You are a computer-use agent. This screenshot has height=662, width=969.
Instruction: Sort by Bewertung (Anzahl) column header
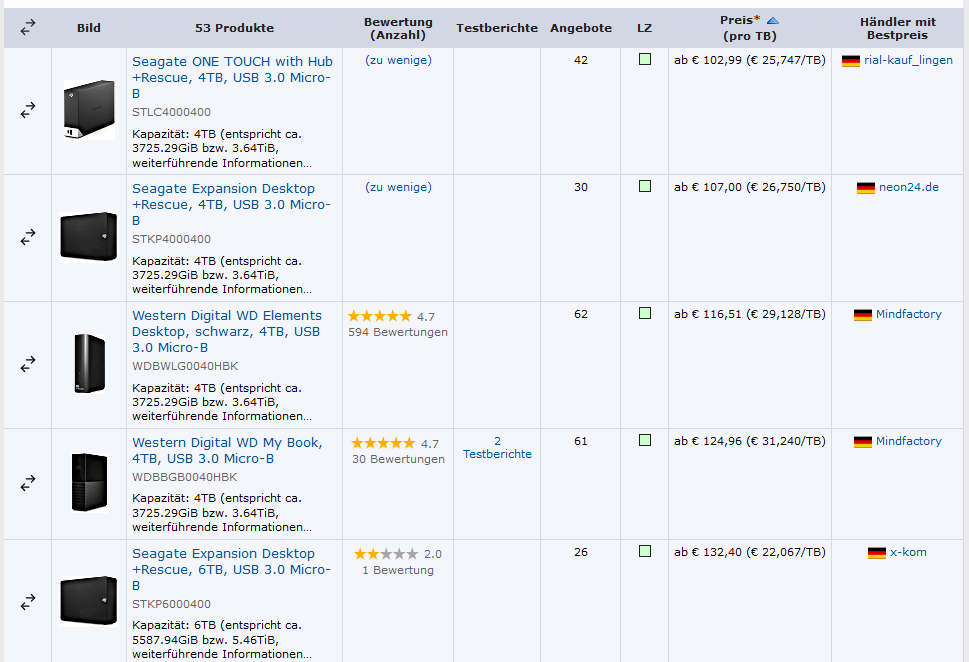click(x=398, y=28)
